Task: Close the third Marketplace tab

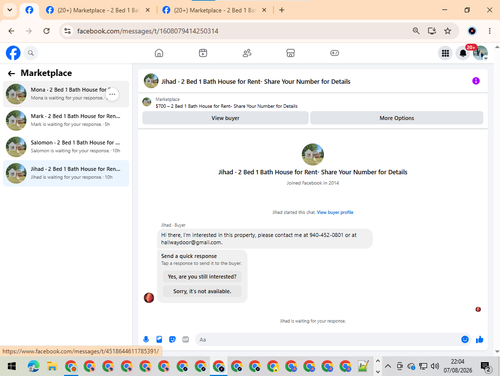Action: pyautogui.click(x=264, y=10)
